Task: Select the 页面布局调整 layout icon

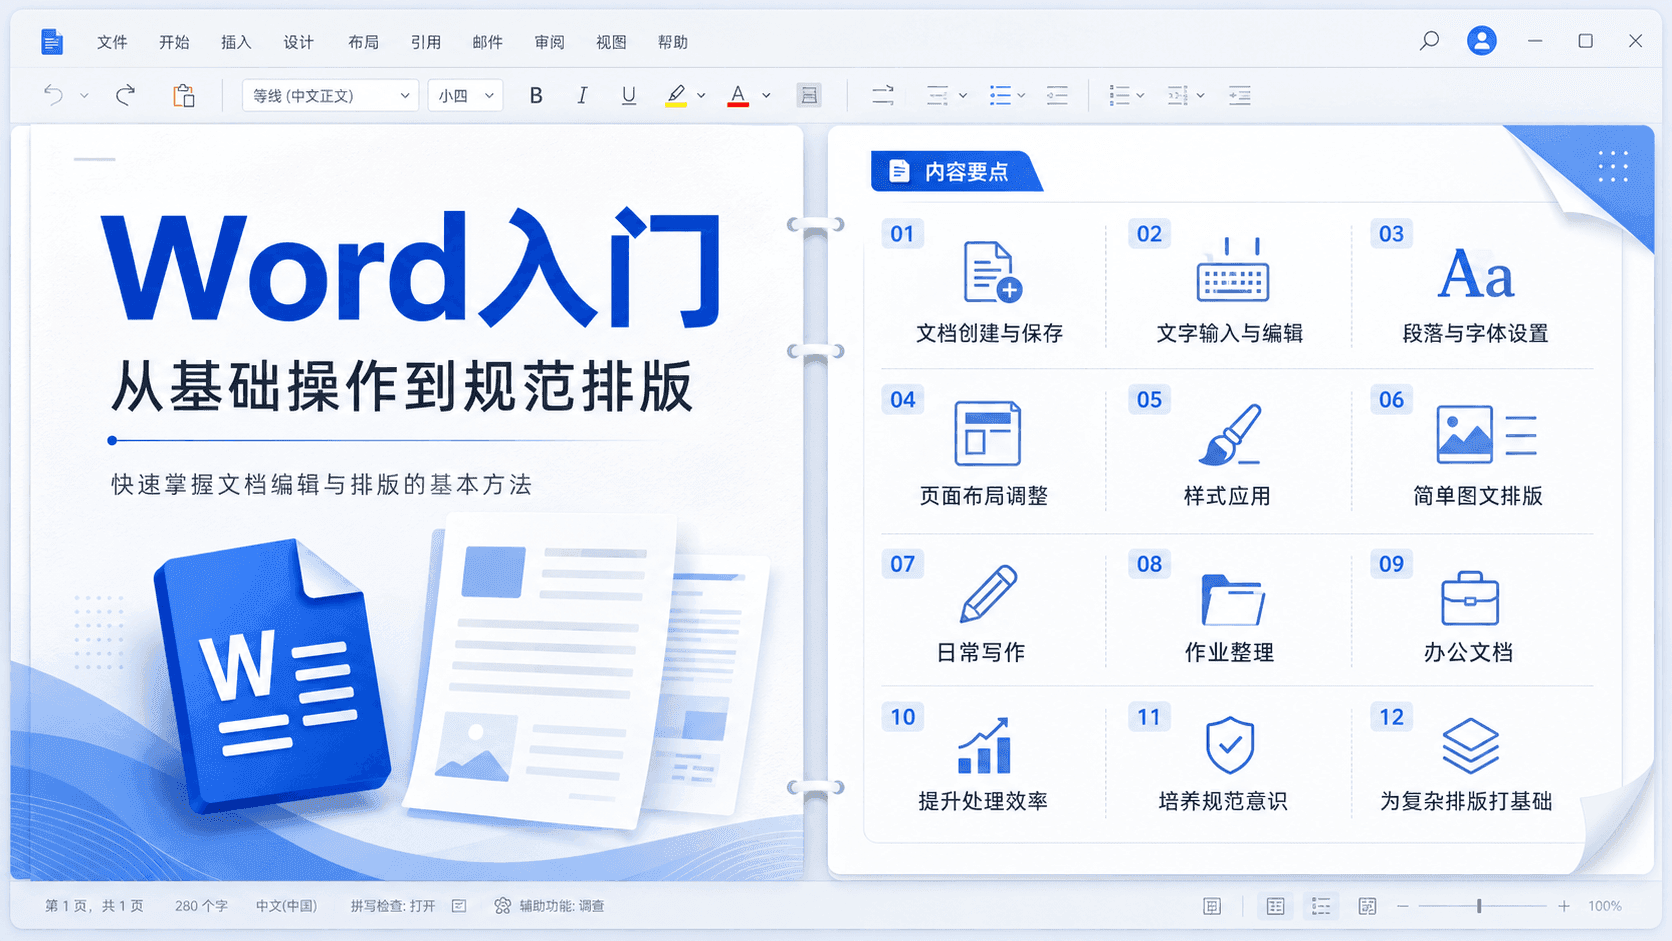Action: click(988, 433)
